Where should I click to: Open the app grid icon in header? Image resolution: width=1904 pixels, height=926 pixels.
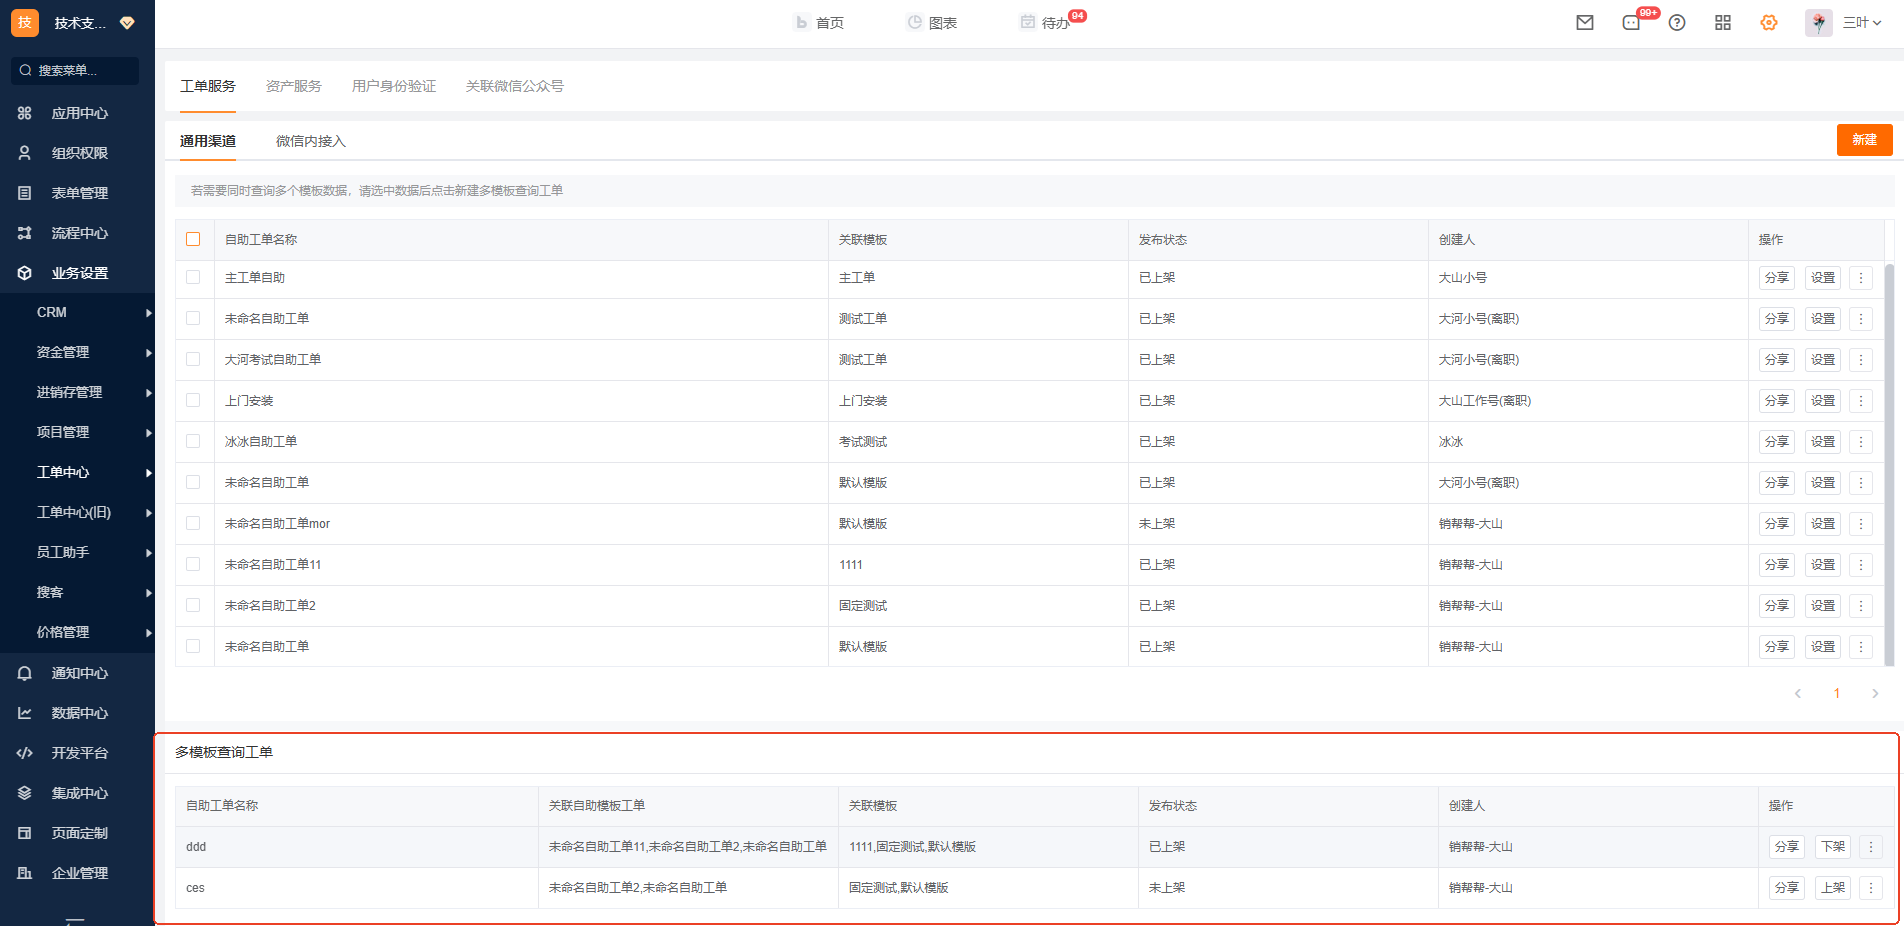pos(1723,23)
